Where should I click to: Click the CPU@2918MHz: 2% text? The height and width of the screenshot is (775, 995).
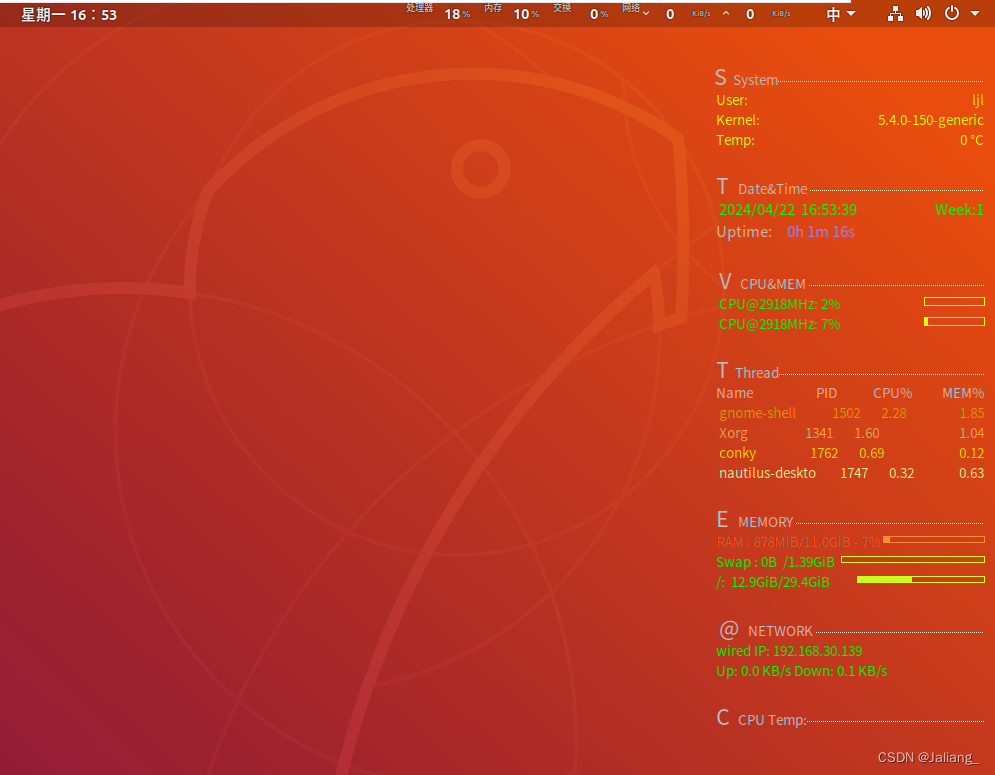pos(779,304)
